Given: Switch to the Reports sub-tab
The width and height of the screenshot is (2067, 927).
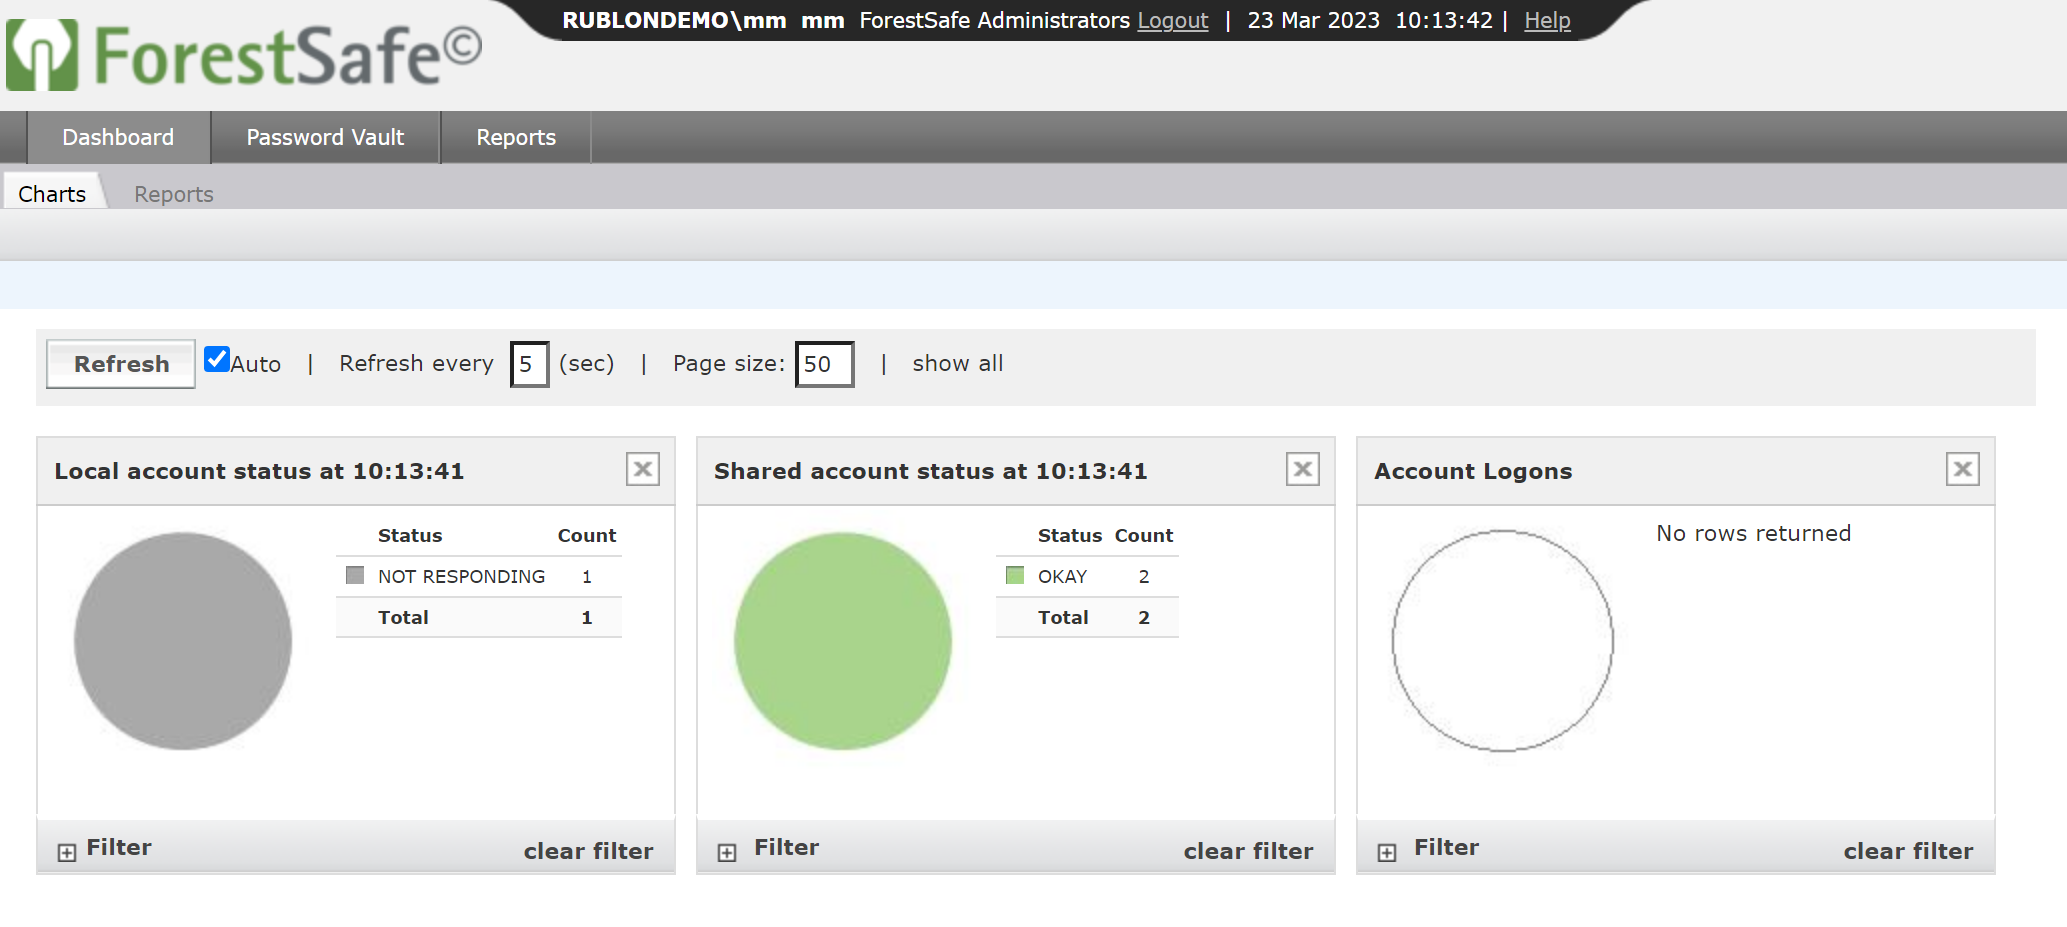Looking at the screenshot, I should point(173,194).
